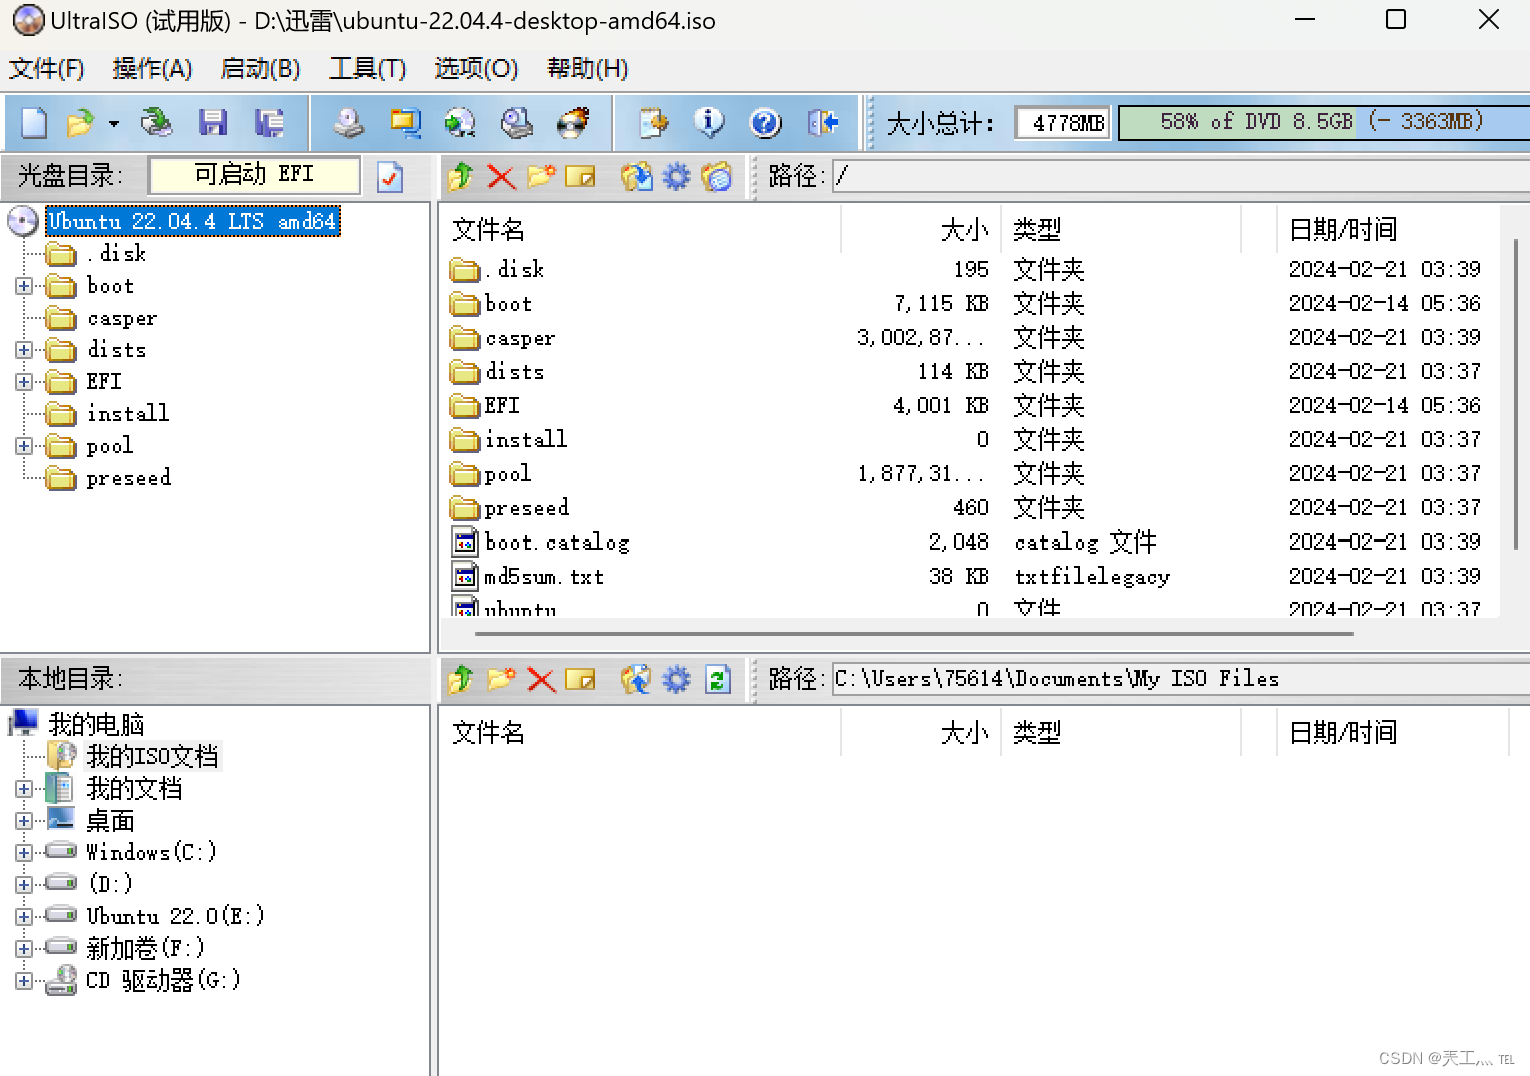
Task: Sort disc files by 大小 column header
Action: pyautogui.click(x=921, y=230)
